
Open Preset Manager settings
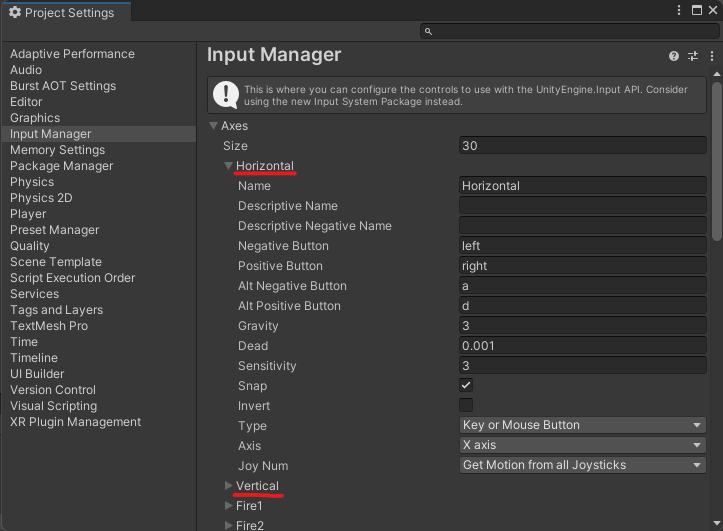(x=54, y=230)
